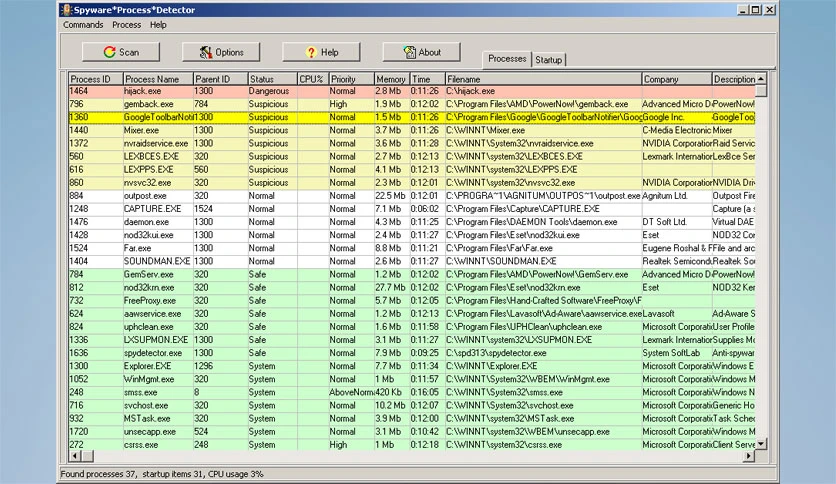The height and width of the screenshot is (484, 836).
Task: Click the Spyware Process Detector title bar icon
Action: pyautogui.click(x=66, y=10)
